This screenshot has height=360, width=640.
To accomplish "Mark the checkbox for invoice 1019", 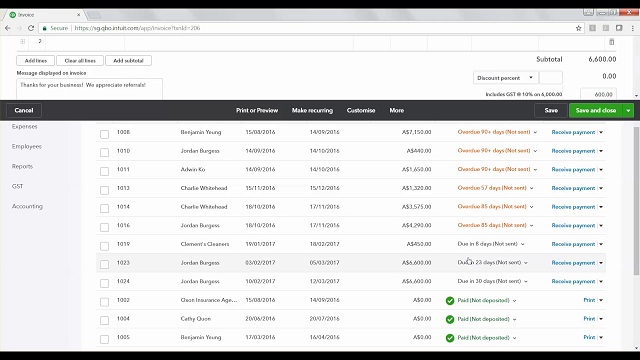I will 104,246.
